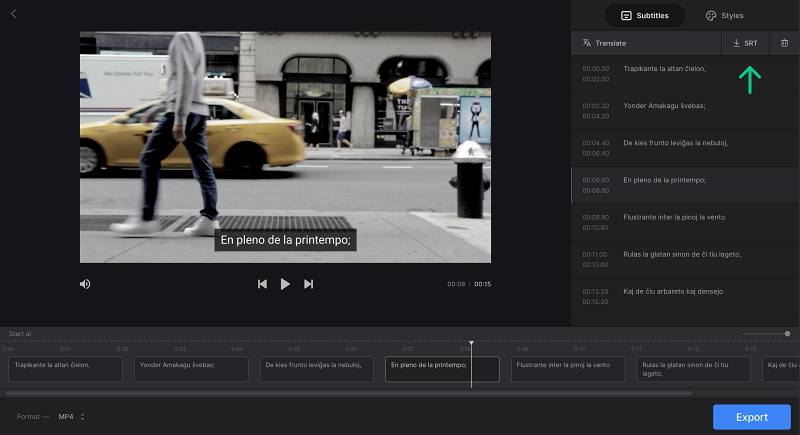Select subtitle row 'Yonder Amakagu ŝvebas;'
The image size is (800, 435).
(x=685, y=111)
